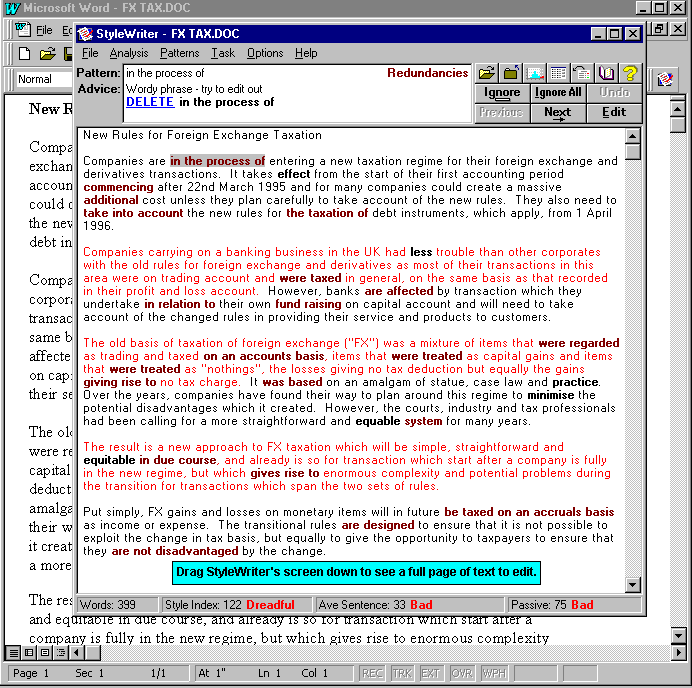
Task: Click the flagged phrase 'take into account'
Action: click(x=133, y=213)
